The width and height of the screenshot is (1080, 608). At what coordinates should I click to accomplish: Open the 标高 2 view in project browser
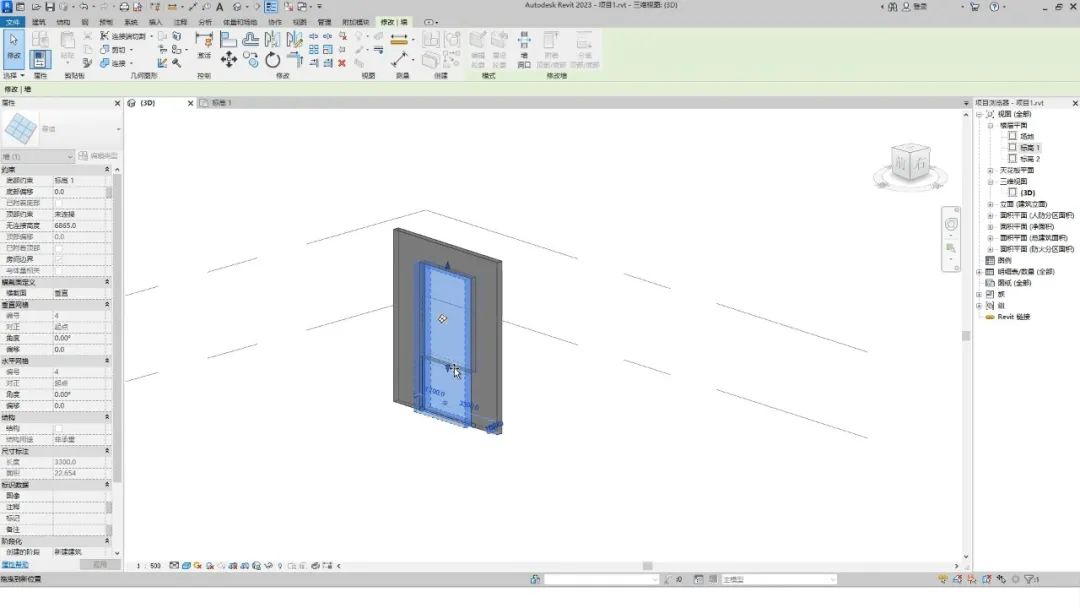click(1030, 159)
